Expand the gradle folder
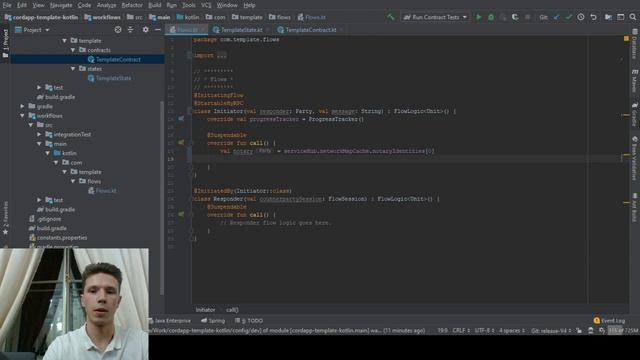The image size is (640, 360). click(22, 107)
